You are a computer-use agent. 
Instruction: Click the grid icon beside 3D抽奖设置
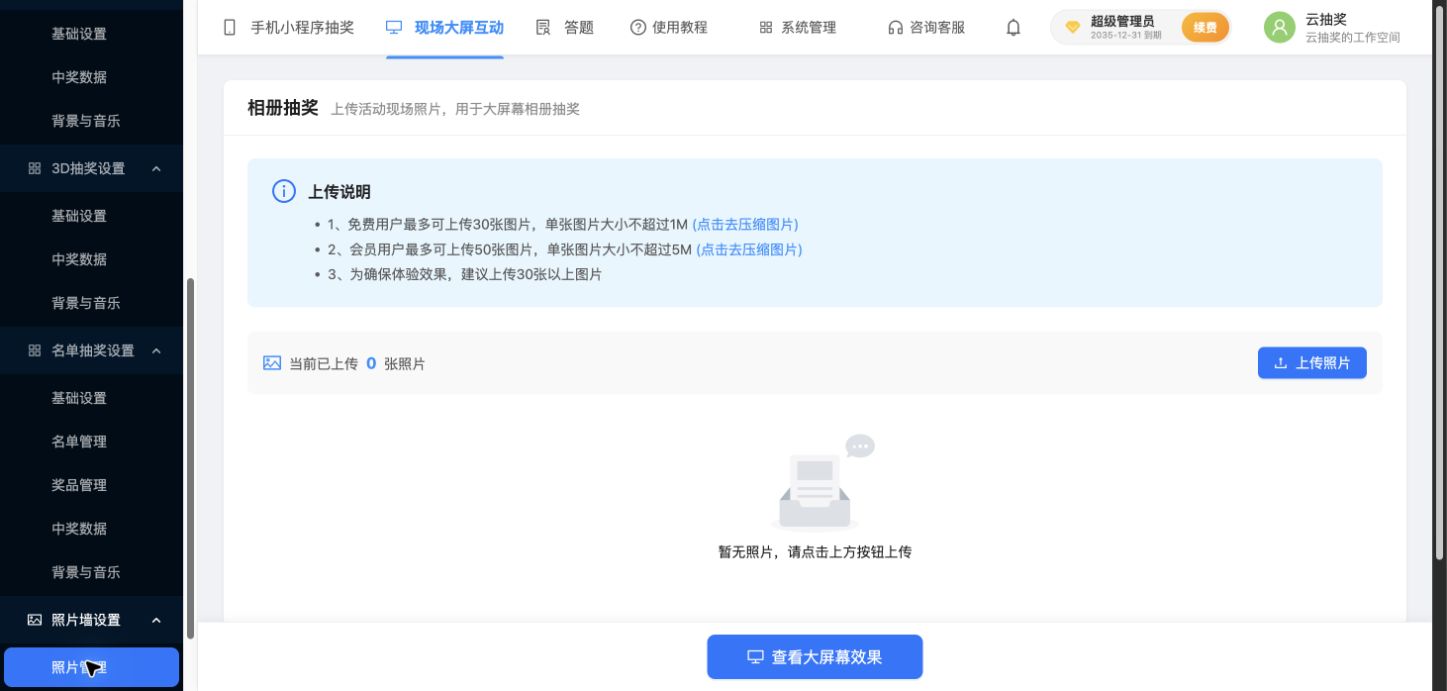(35, 169)
